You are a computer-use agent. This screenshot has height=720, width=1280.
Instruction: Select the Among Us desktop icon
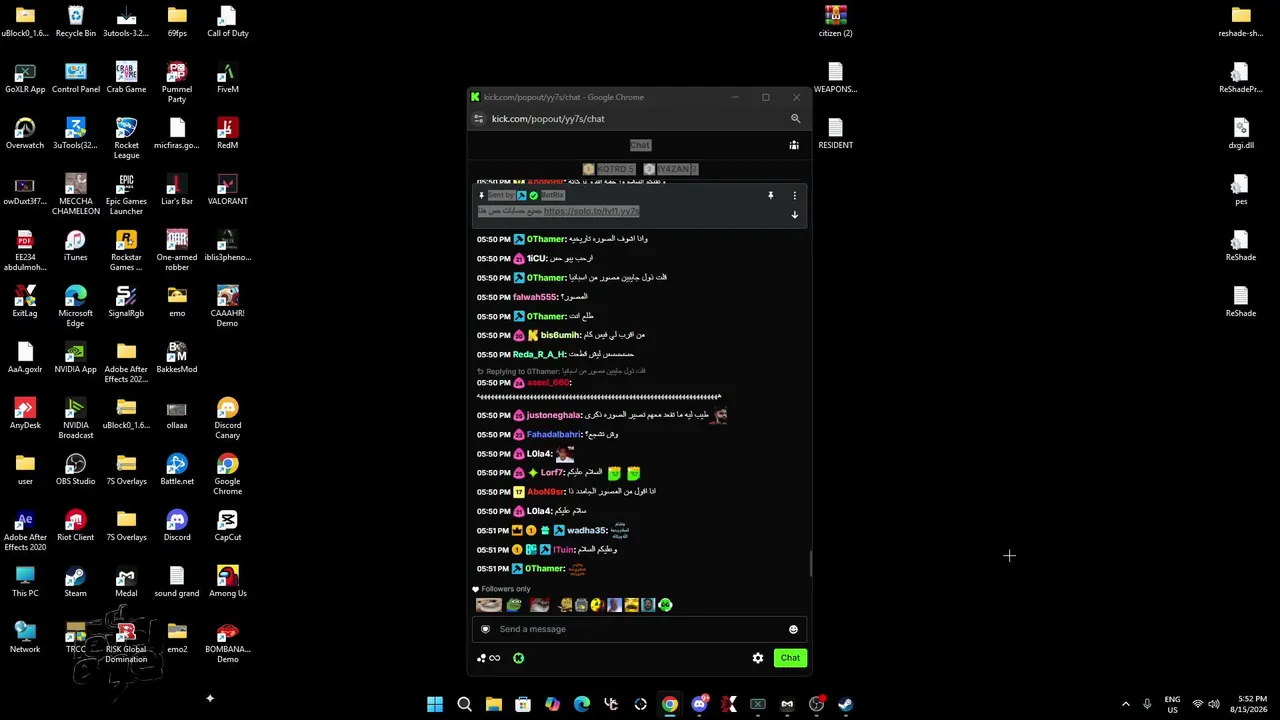(x=228, y=582)
